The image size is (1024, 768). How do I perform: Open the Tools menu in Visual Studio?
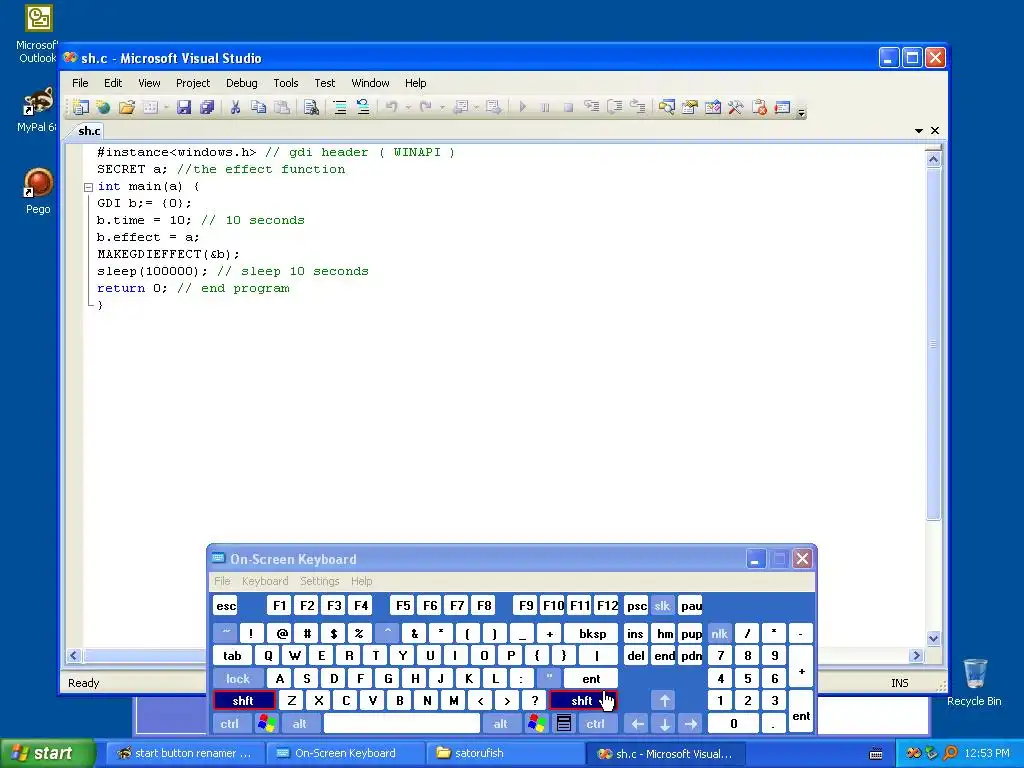point(285,83)
